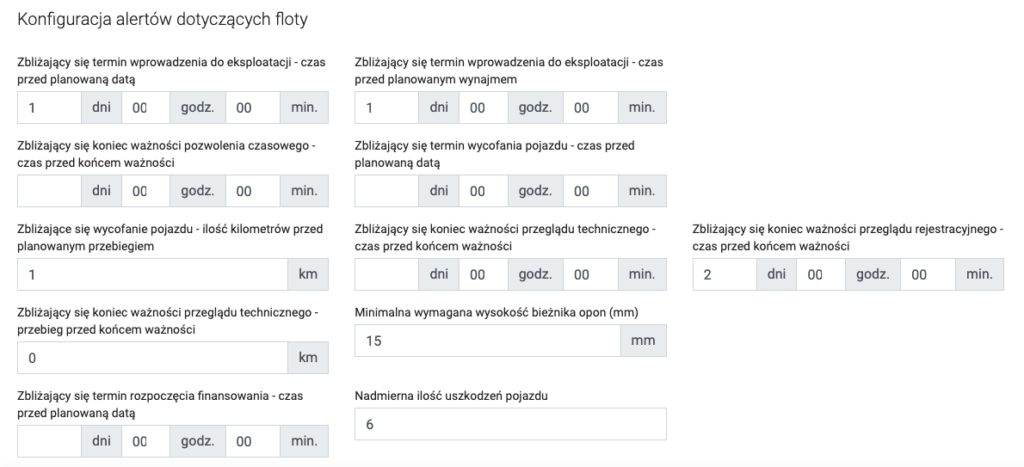Click days field for commissioning before planned rental
This screenshot has height=467, width=1024.
pyautogui.click(x=386, y=107)
